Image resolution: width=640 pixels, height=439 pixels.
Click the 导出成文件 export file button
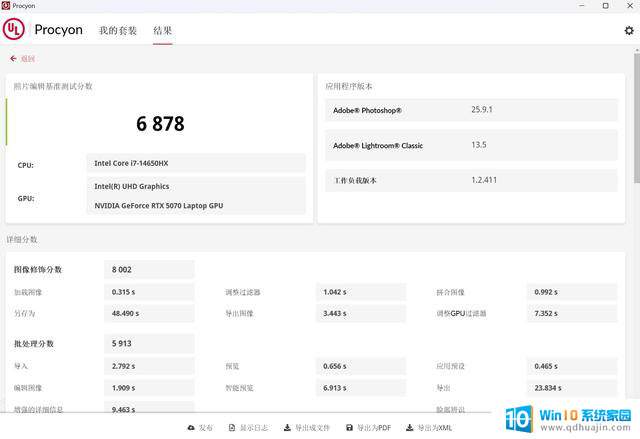click(307, 428)
